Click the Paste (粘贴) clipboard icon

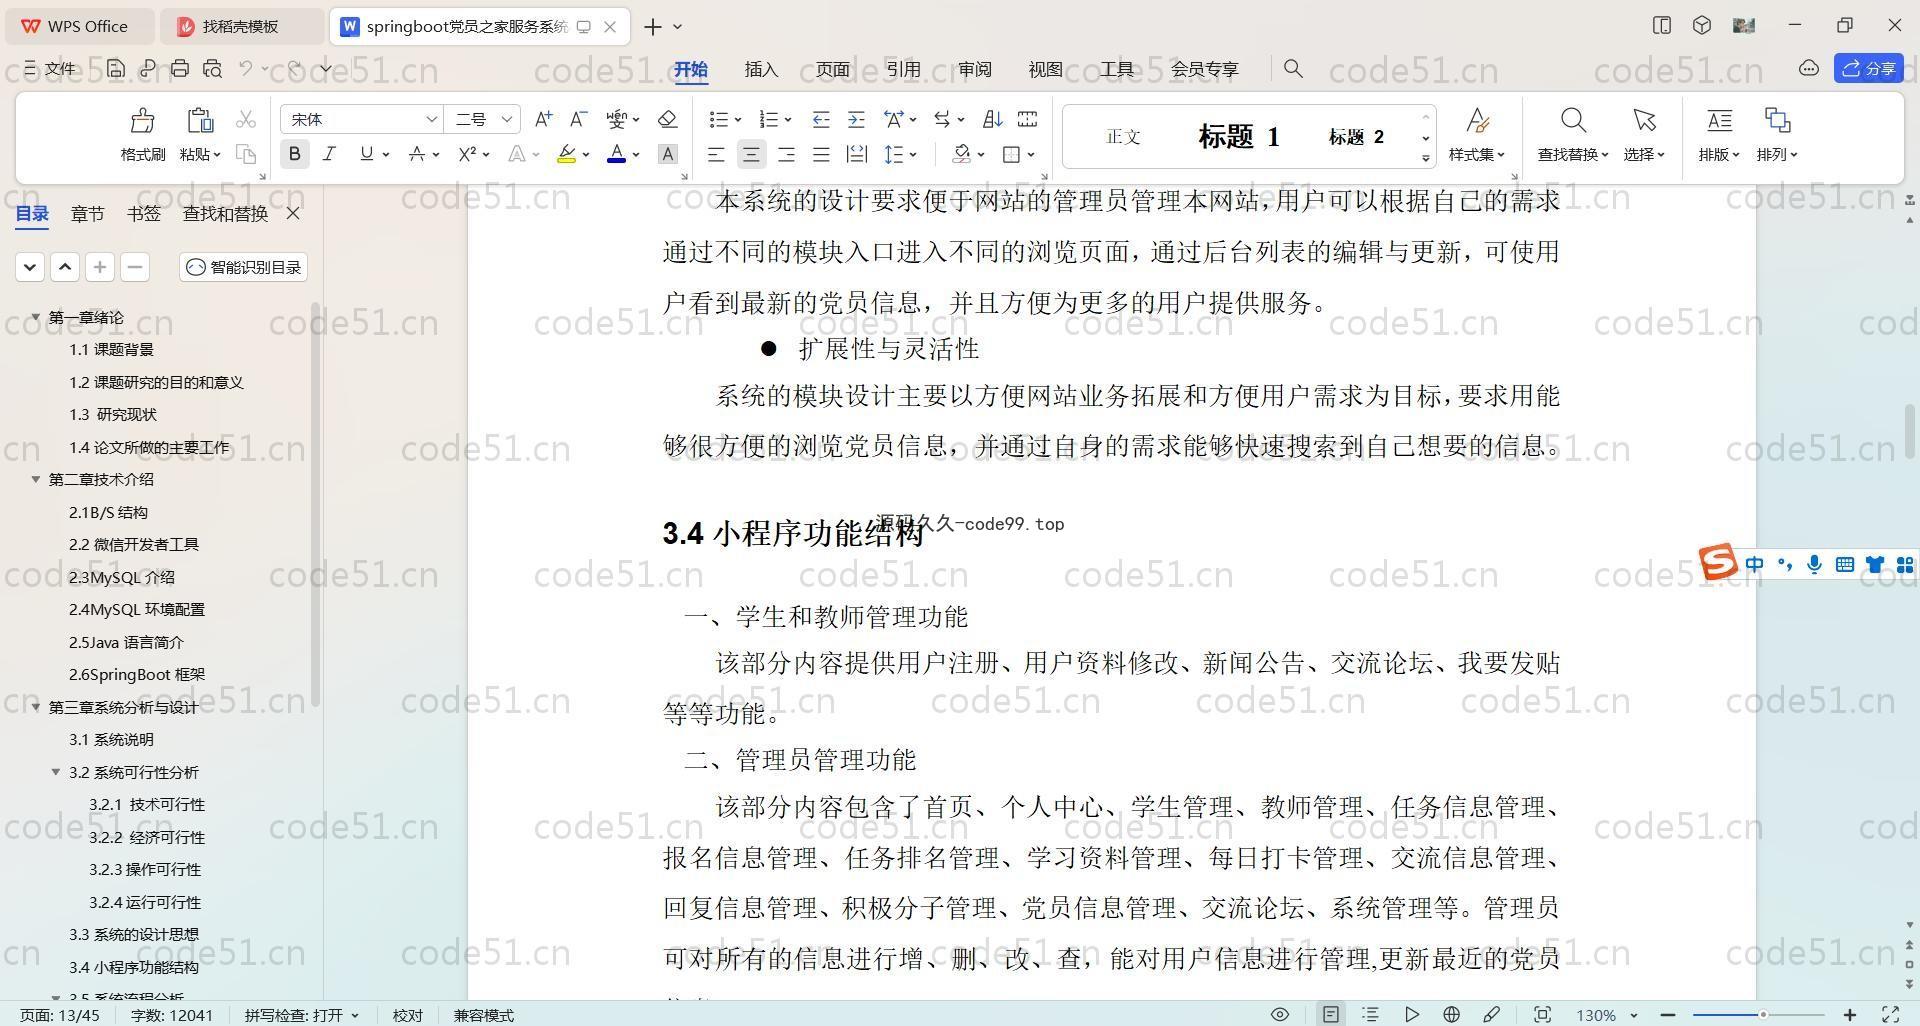200,121
